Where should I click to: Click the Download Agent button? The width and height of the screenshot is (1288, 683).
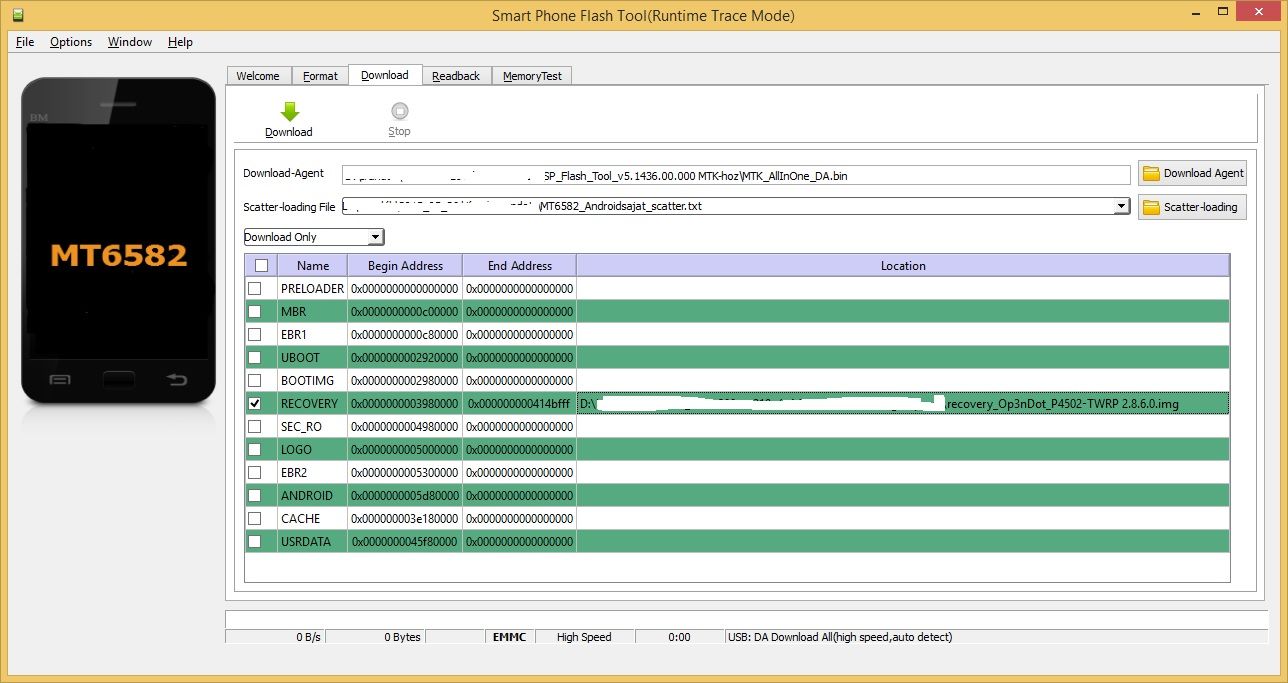pyautogui.click(x=1192, y=173)
